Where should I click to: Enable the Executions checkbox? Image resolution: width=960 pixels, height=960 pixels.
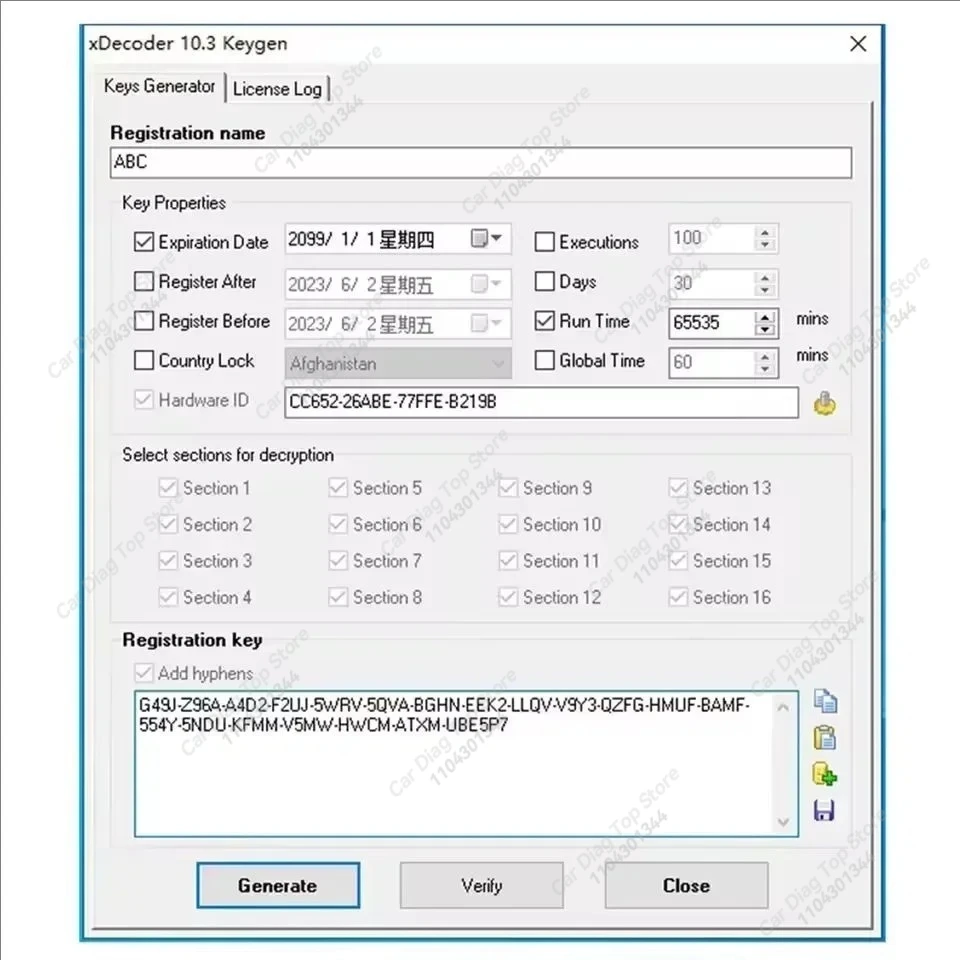(x=544, y=241)
